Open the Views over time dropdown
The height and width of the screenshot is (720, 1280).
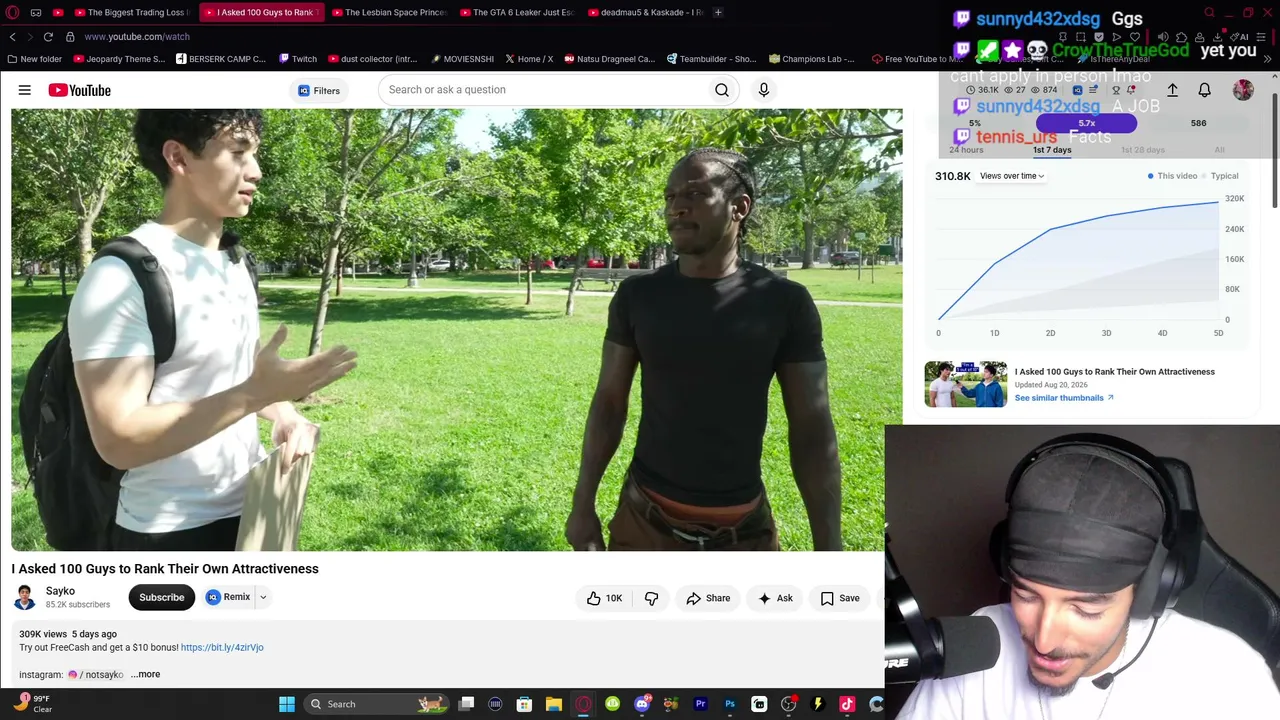click(x=1012, y=176)
